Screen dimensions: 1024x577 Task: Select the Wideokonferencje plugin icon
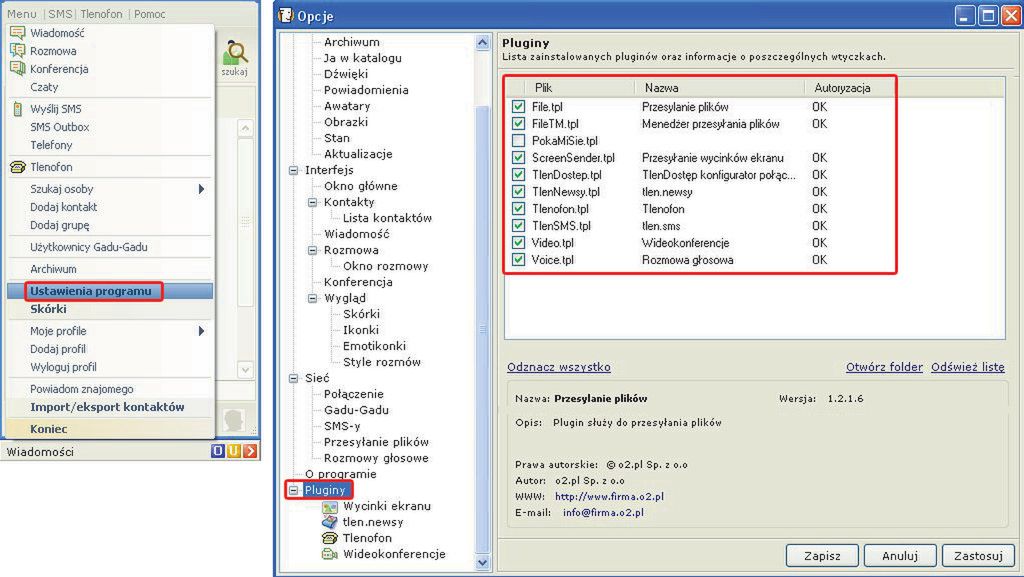click(330, 554)
